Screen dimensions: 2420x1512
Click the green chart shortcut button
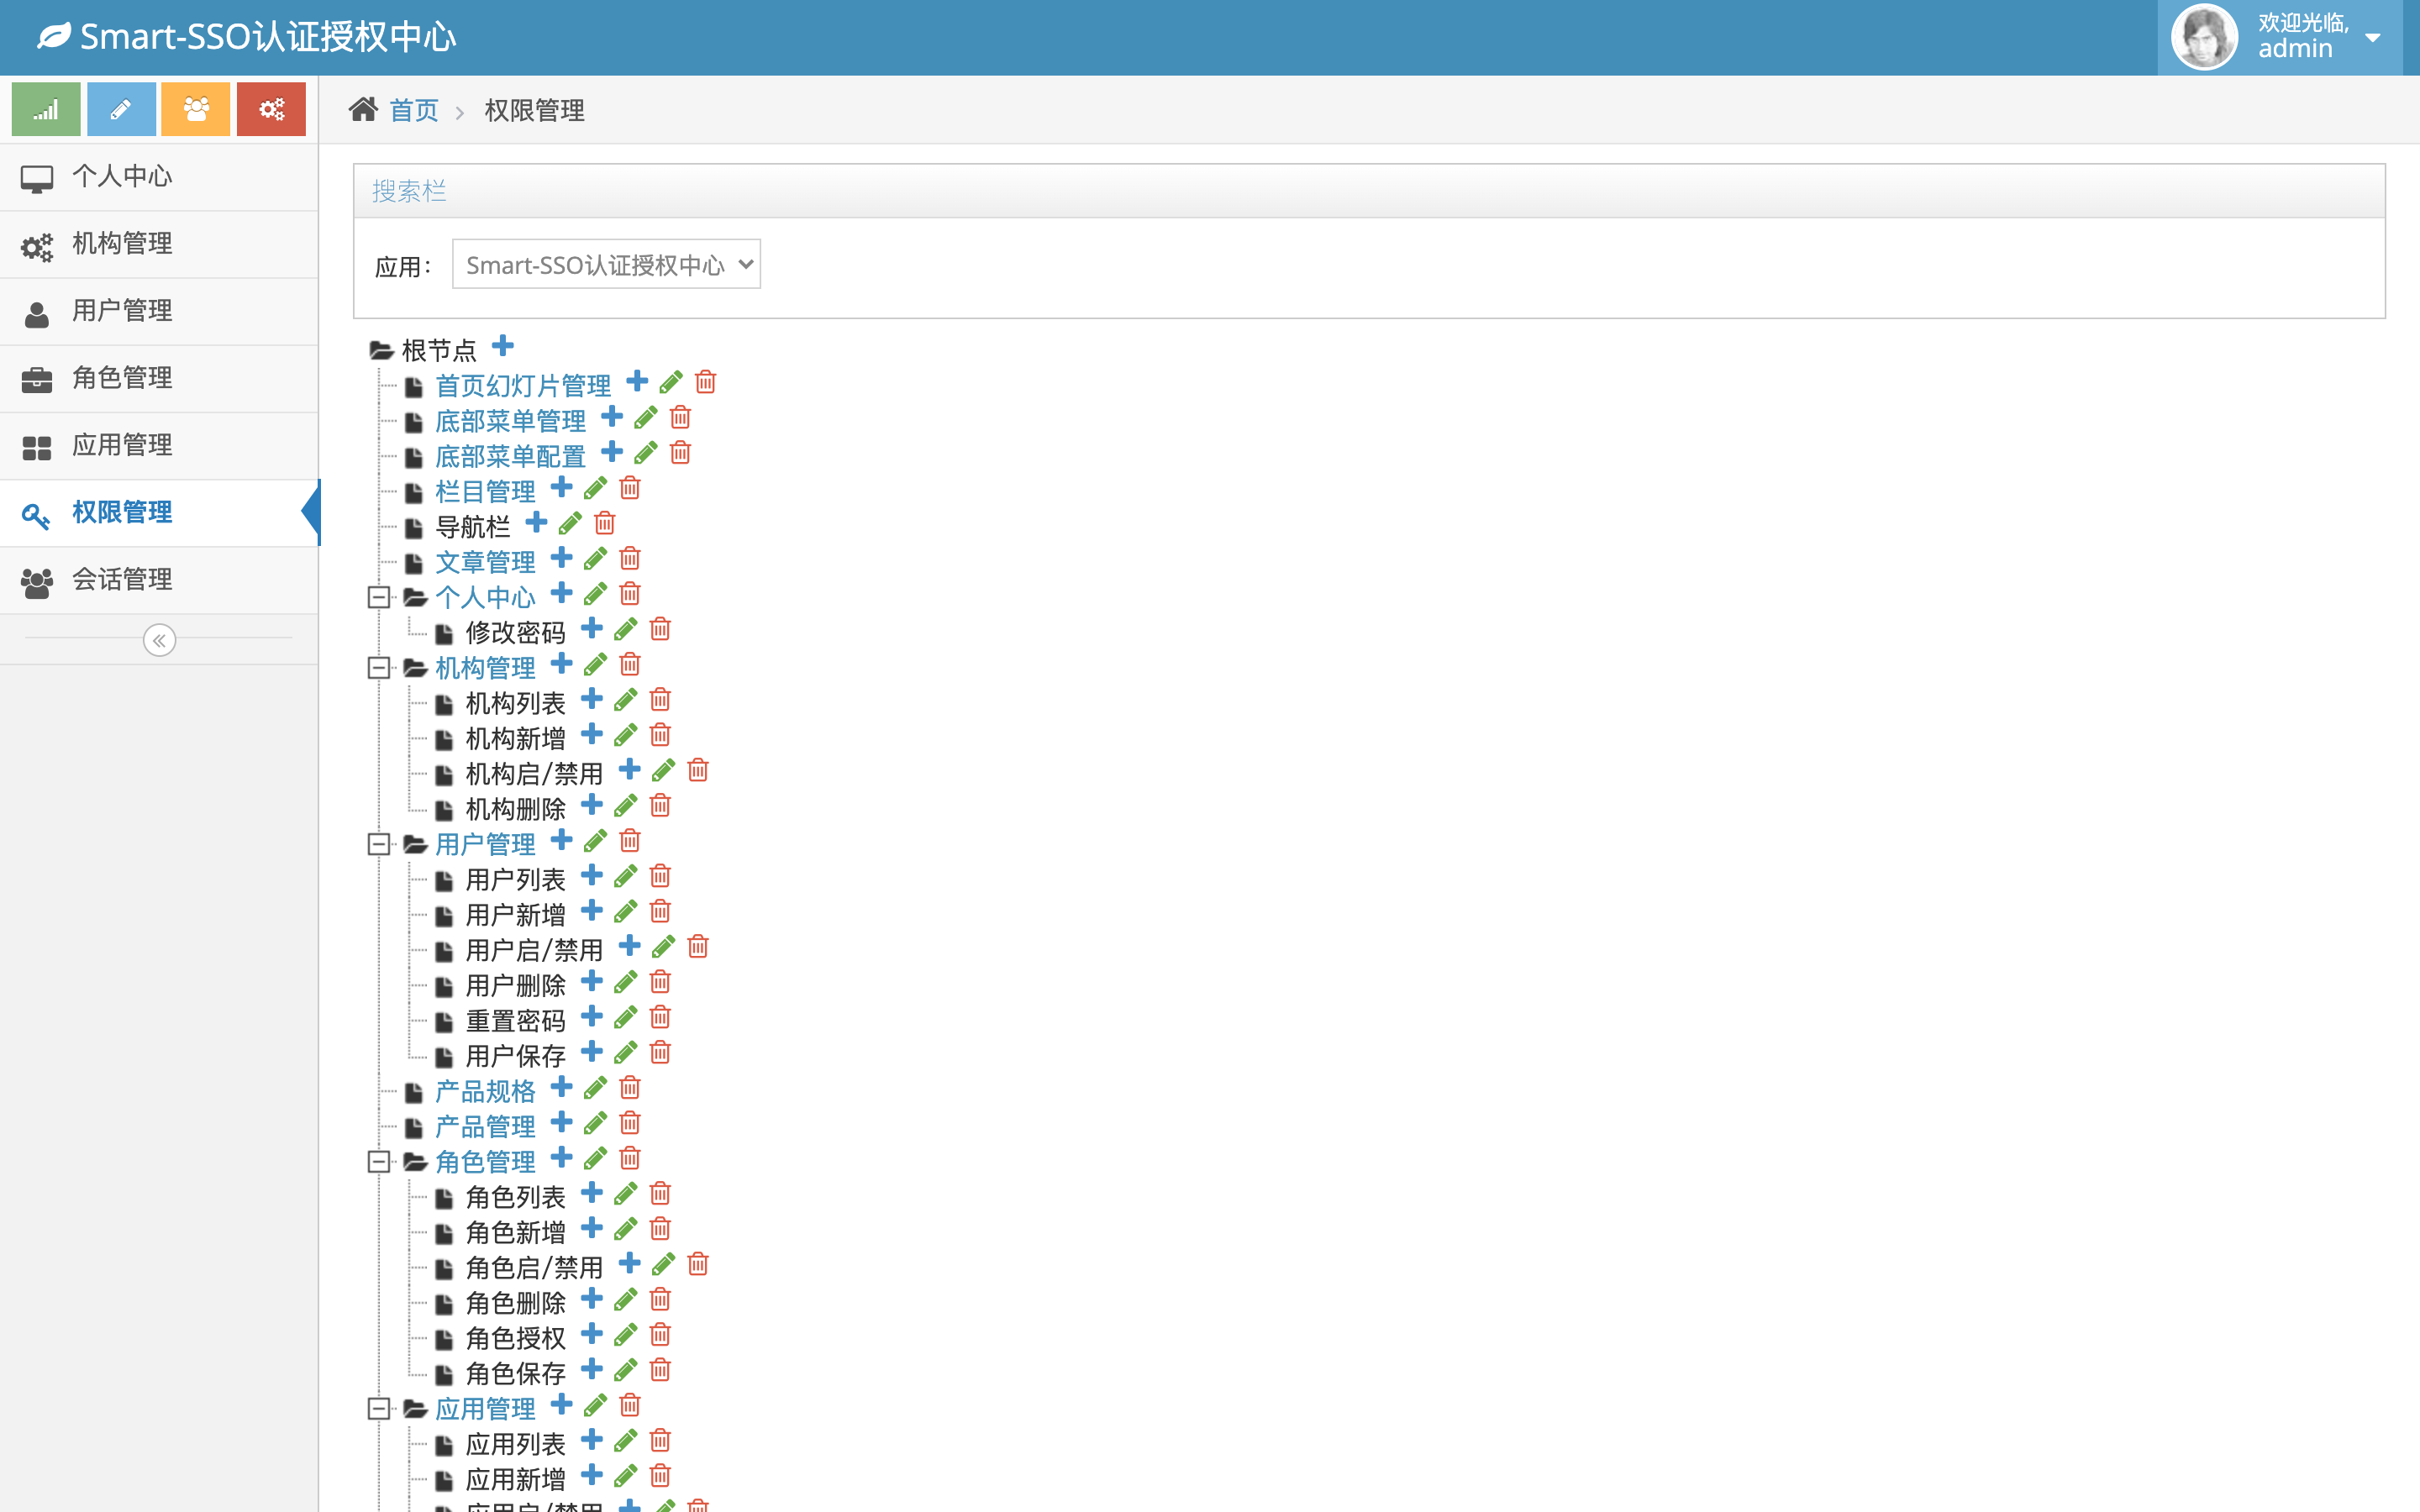(x=46, y=109)
